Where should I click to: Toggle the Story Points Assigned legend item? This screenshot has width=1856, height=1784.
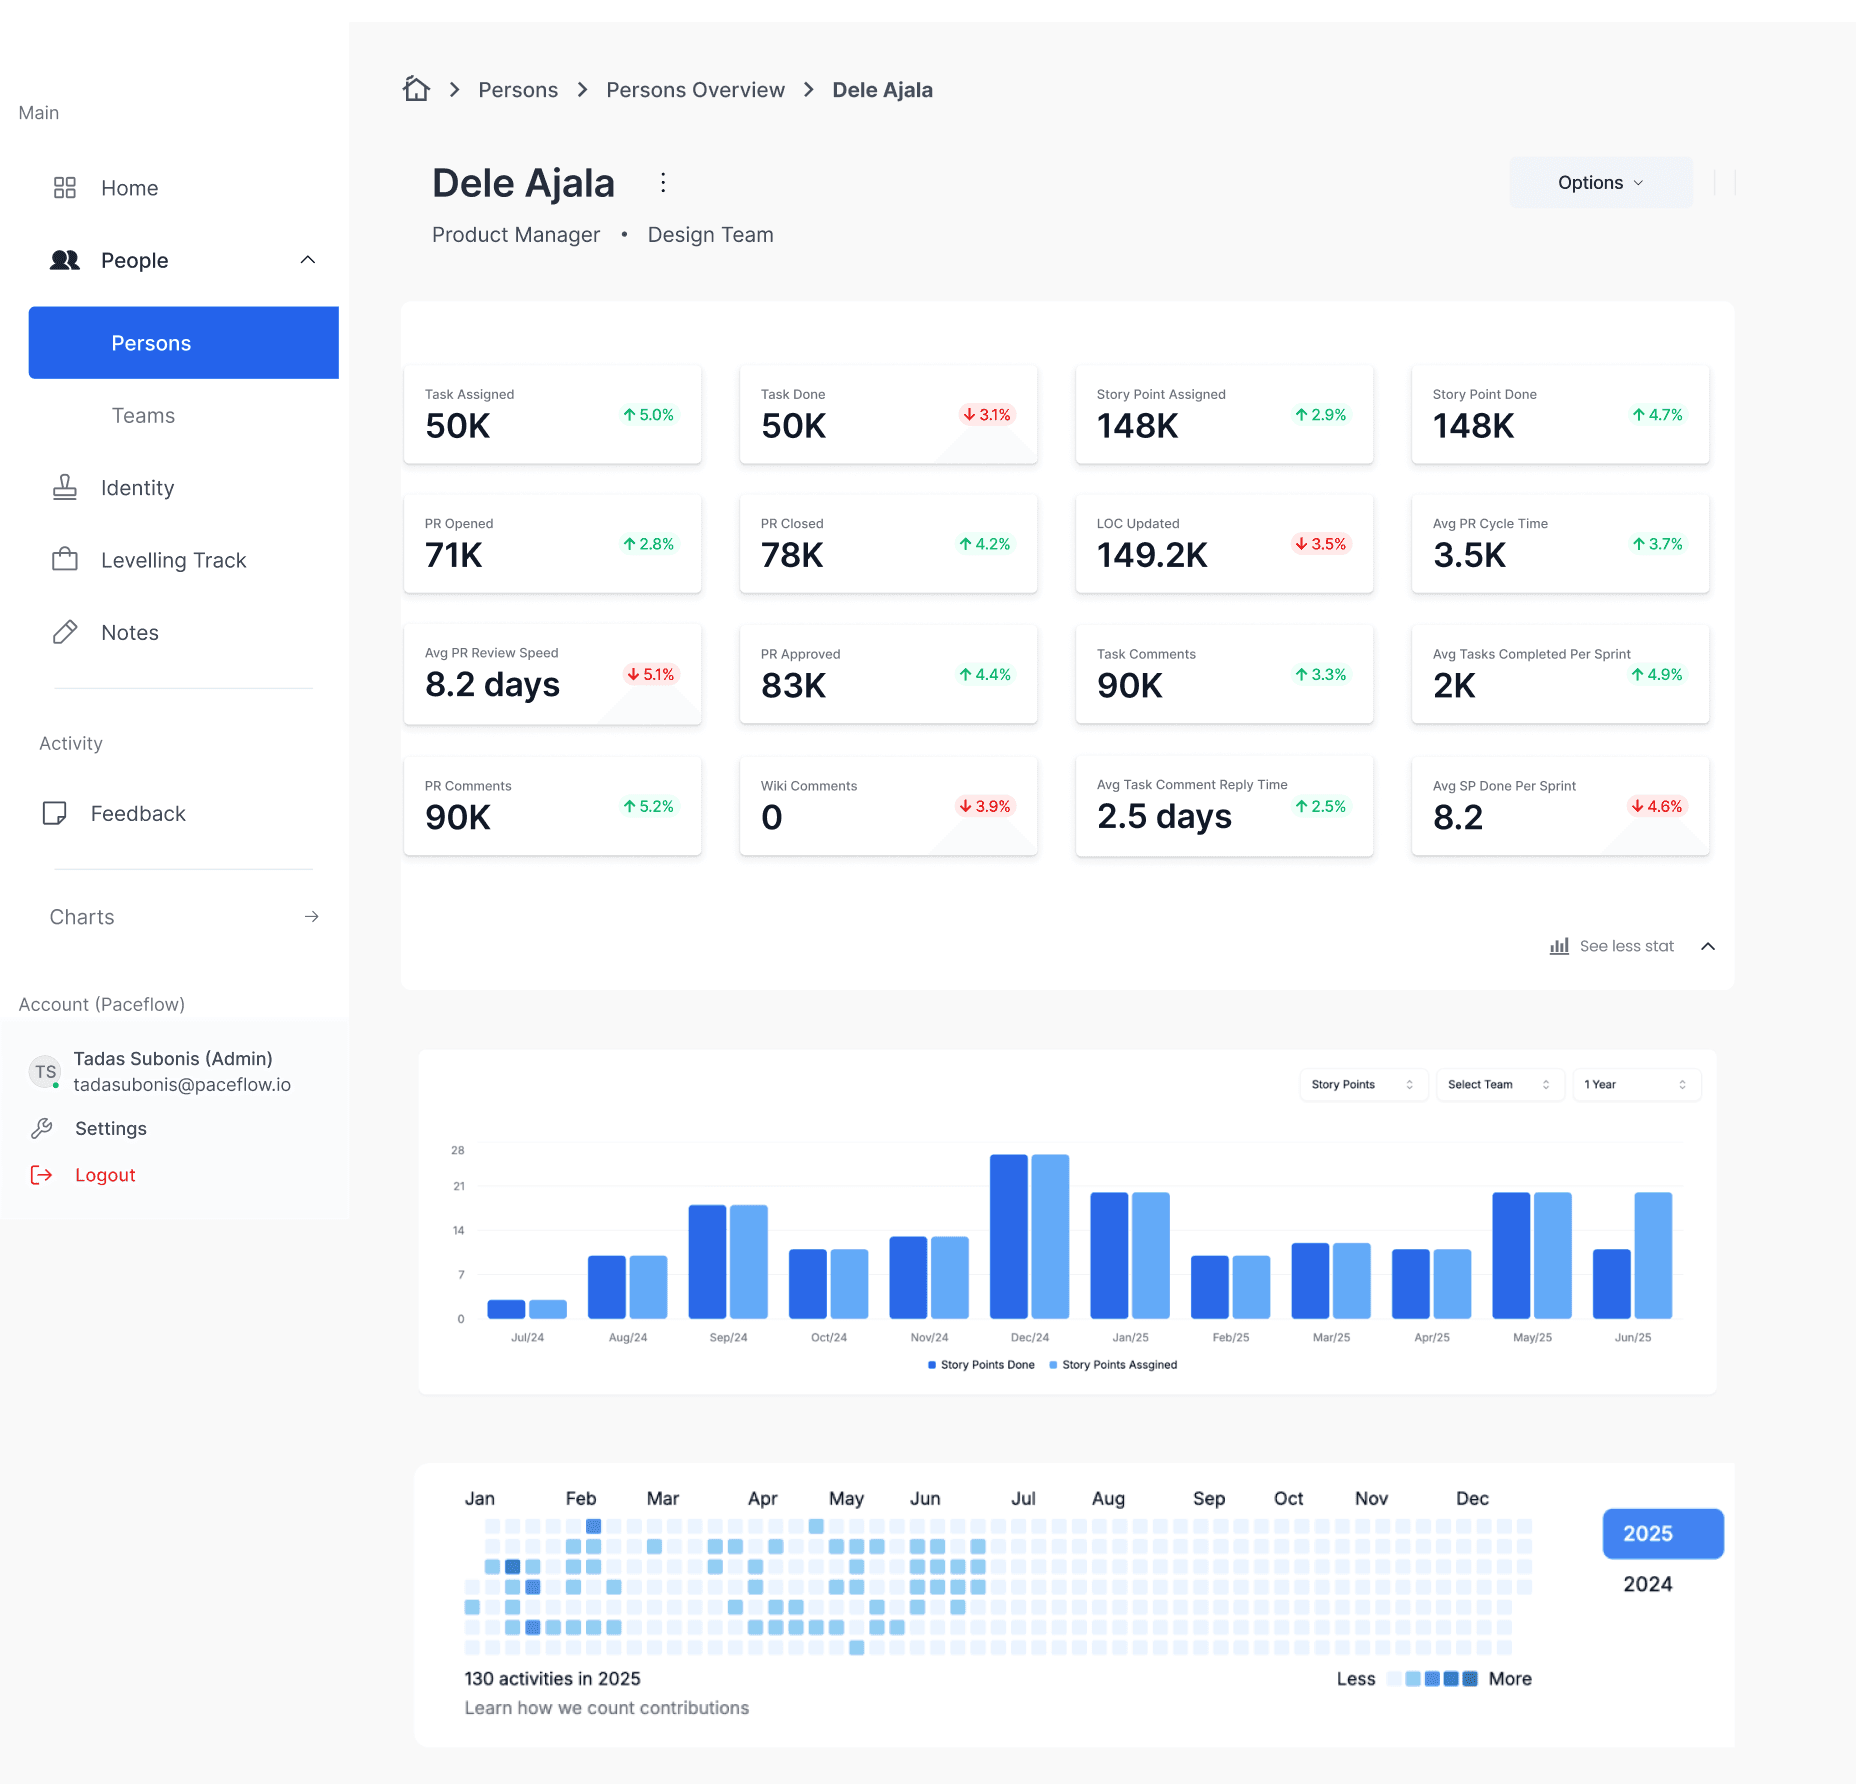pyautogui.click(x=1112, y=1364)
